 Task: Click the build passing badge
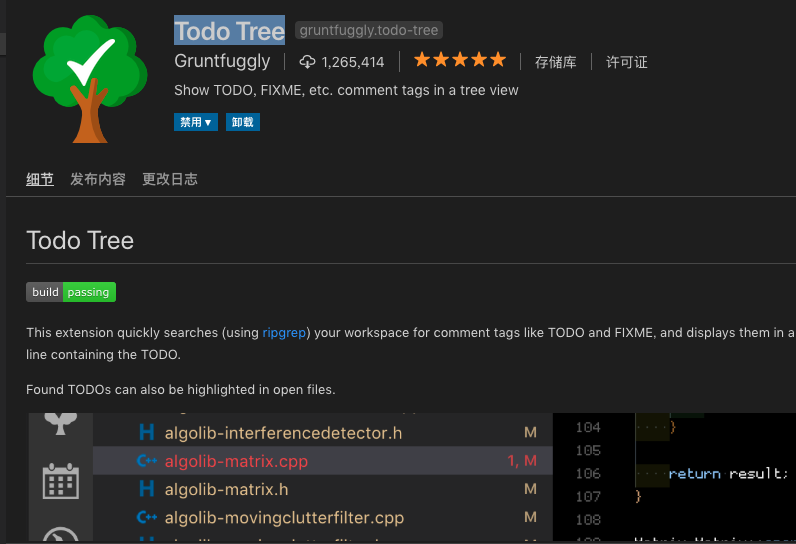pyautogui.click(x=71, y=292)
